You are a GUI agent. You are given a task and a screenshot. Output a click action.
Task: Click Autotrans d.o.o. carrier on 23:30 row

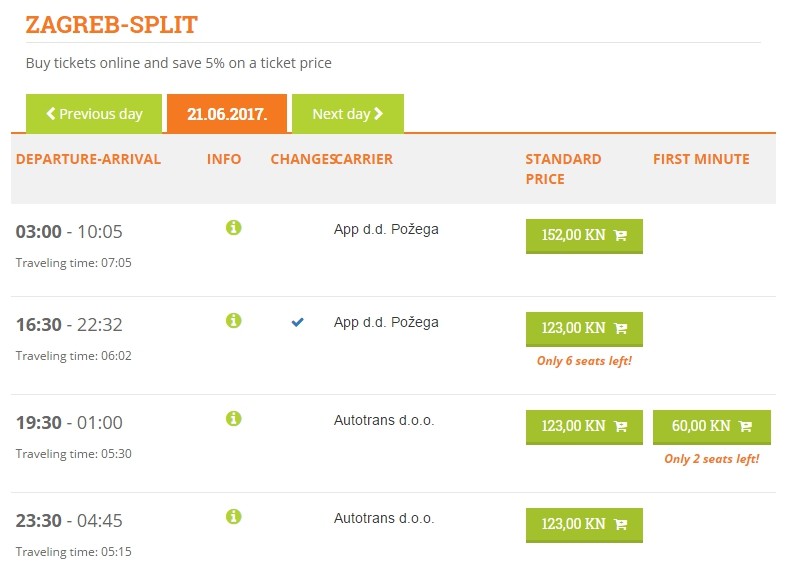point(384,518)
